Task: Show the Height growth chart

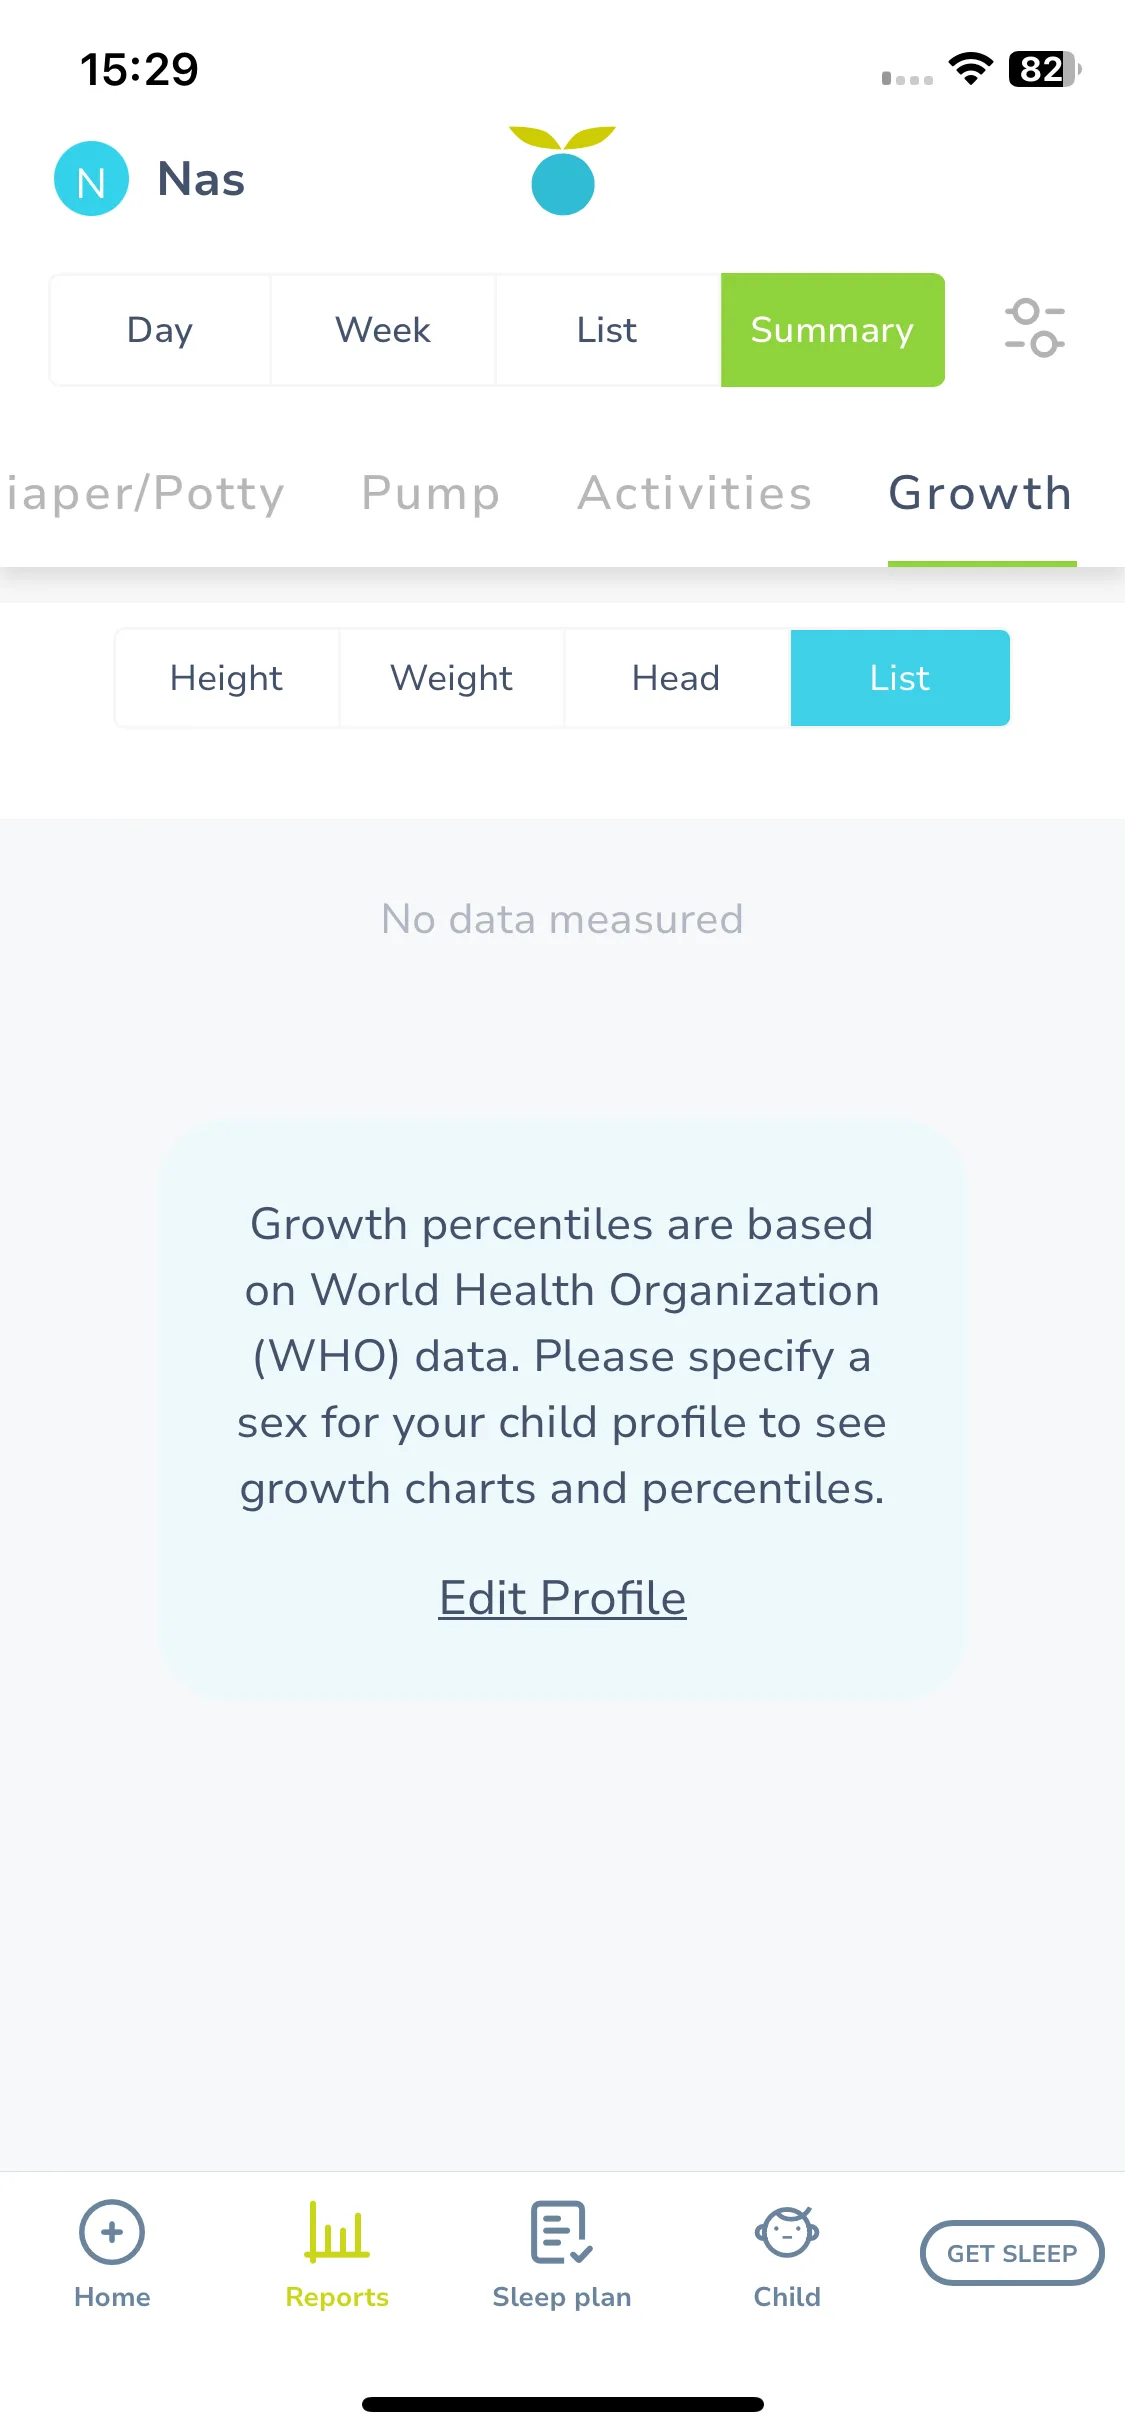Action: (x=227, y=678)
